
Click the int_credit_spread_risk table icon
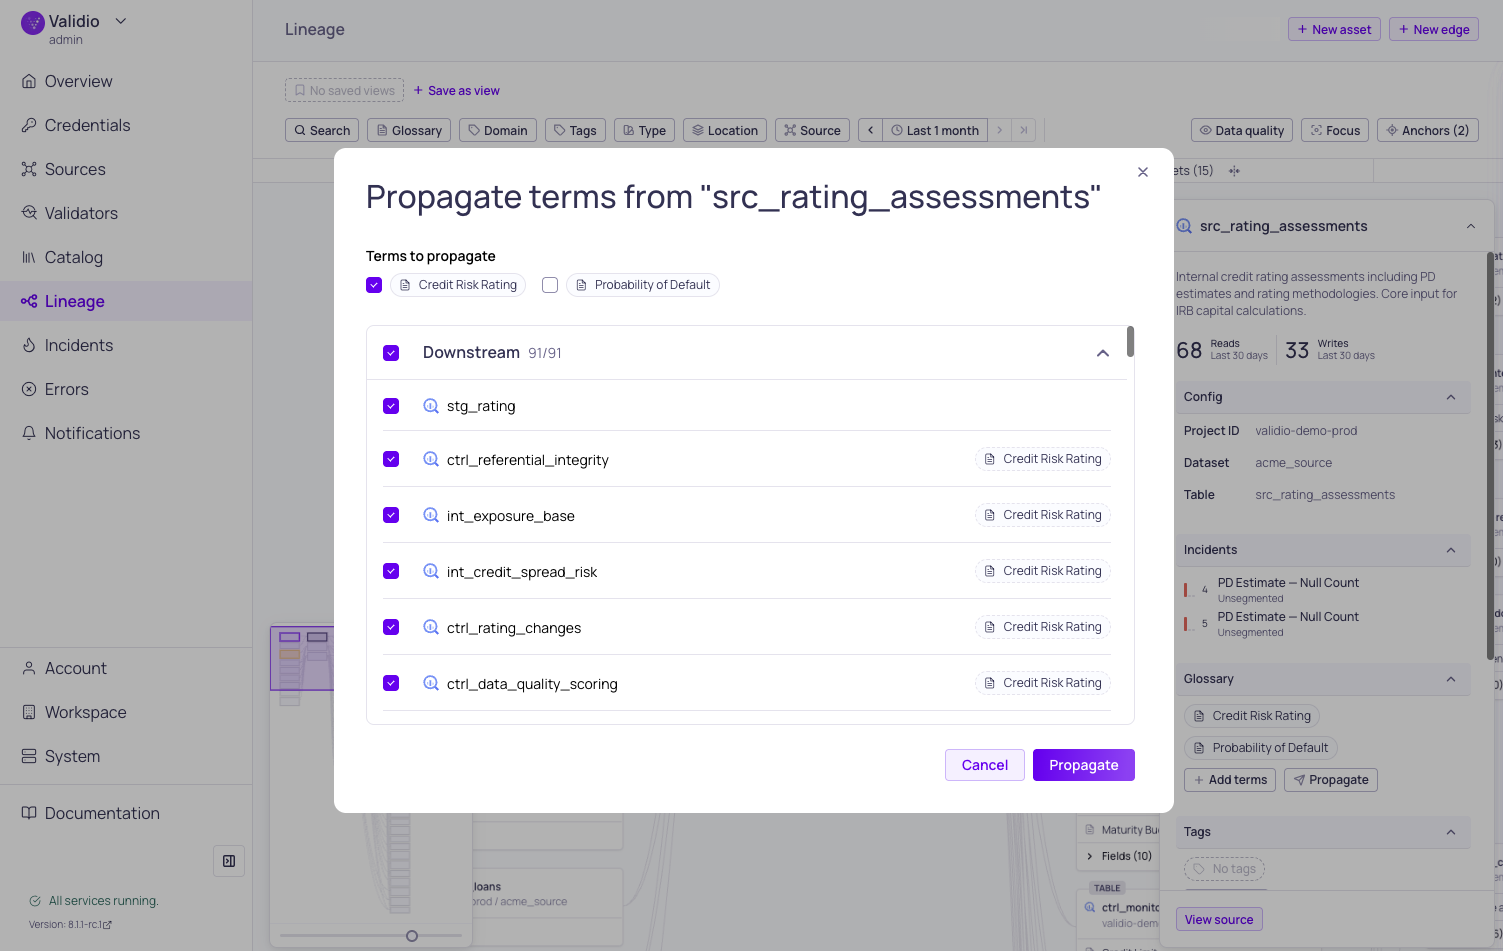[431, 571]
